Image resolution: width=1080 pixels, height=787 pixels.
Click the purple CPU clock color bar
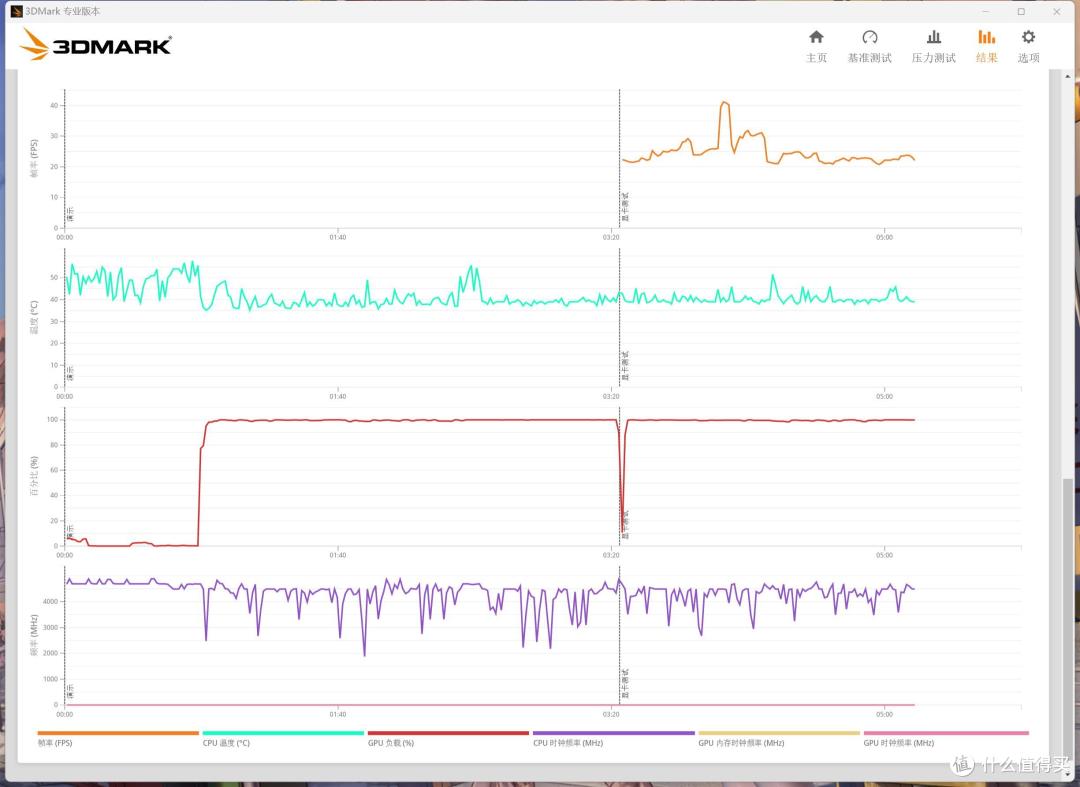pos(614,733)
